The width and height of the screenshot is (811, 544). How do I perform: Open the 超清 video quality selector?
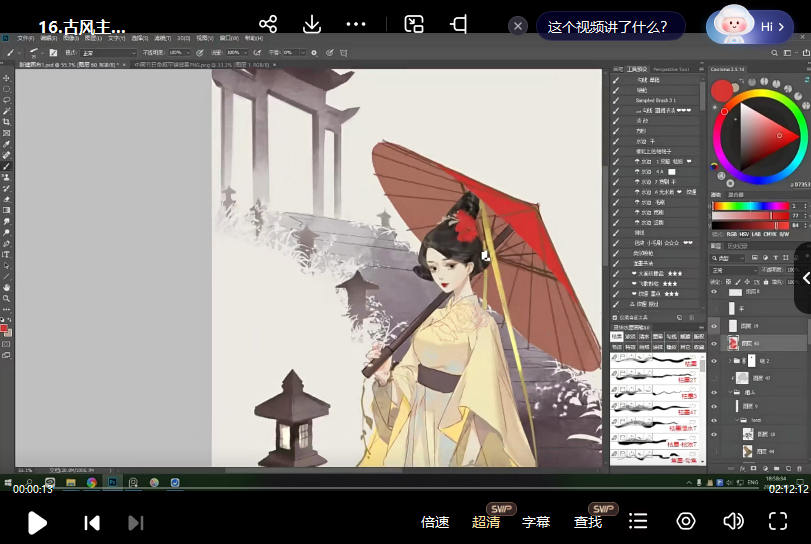tap(486, 521)
